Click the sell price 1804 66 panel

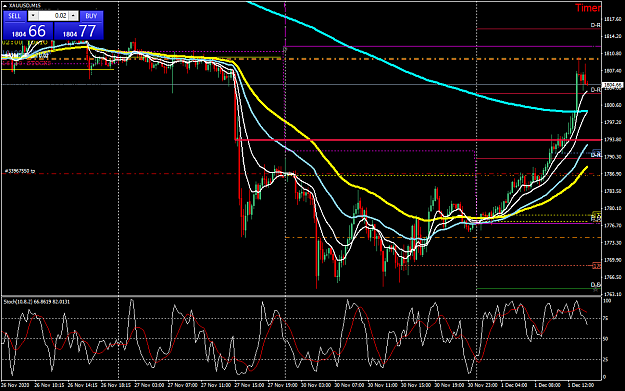coord(28,31)
